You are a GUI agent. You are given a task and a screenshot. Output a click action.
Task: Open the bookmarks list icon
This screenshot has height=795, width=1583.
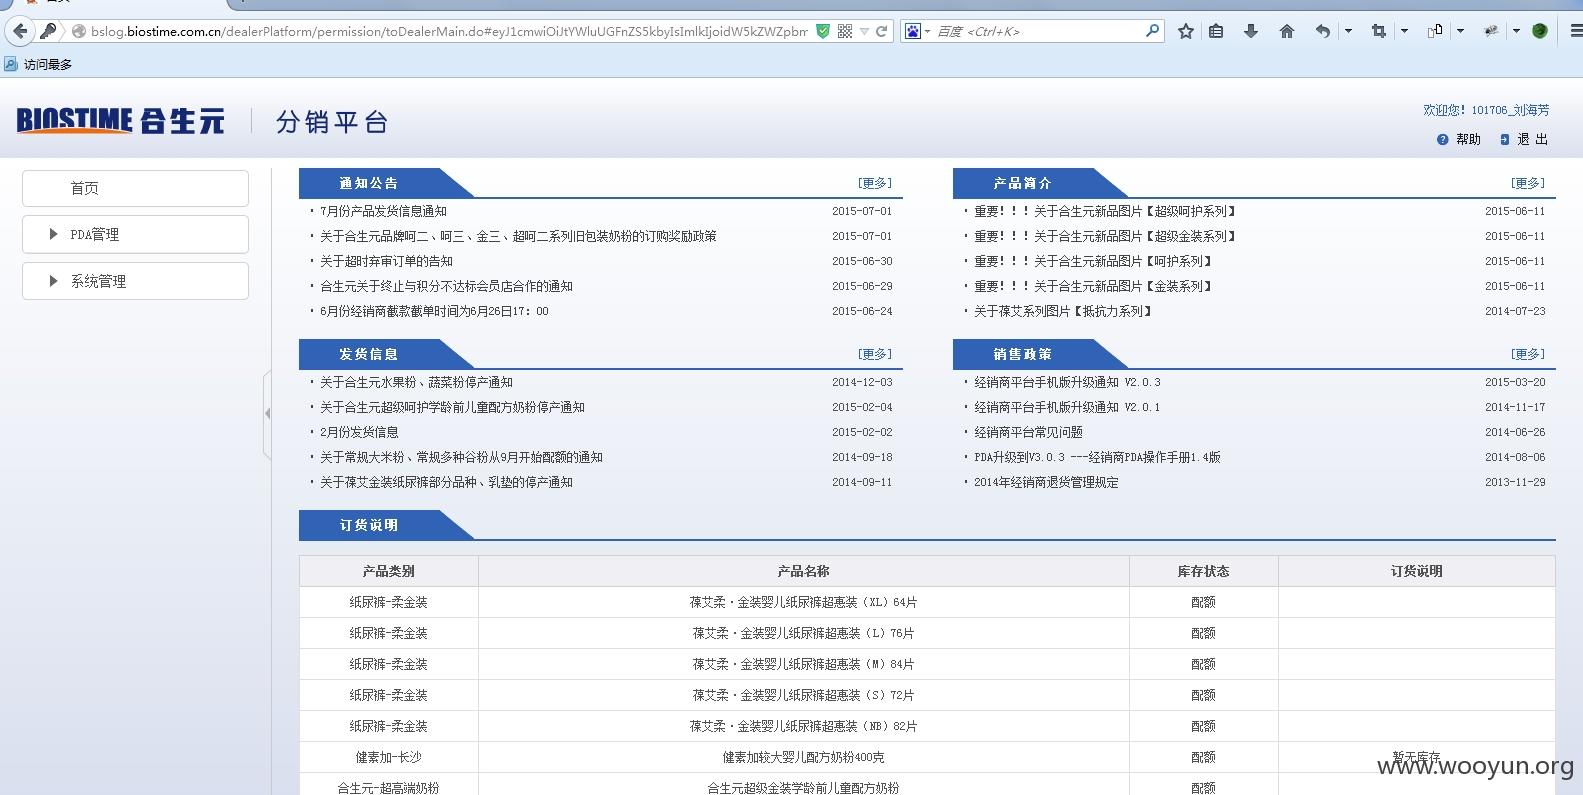(1216, 31)
